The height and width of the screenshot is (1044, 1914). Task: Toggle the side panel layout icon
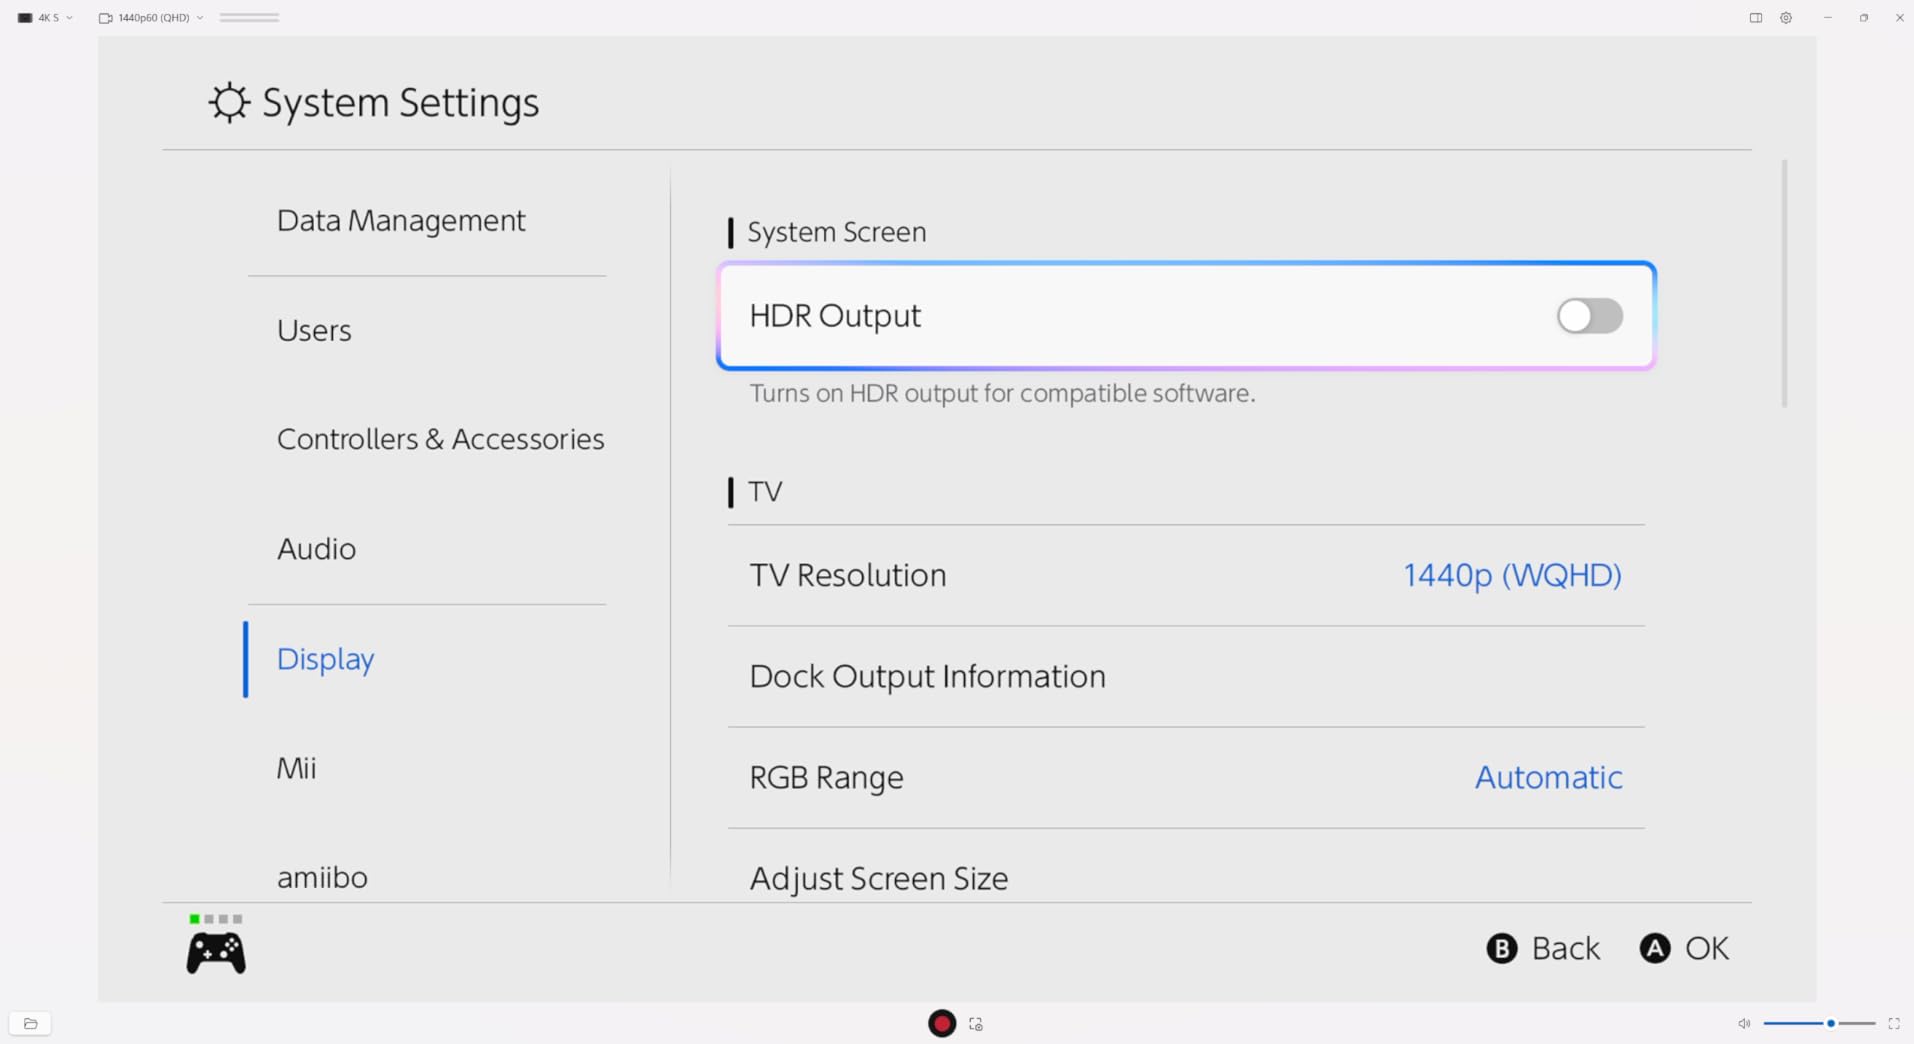pos(1756,18)
